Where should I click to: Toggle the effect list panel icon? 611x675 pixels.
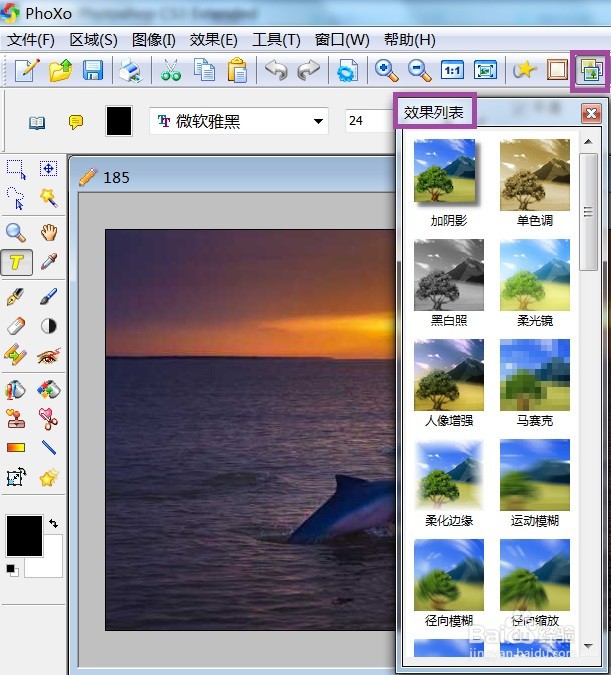(x=591, y=71)
